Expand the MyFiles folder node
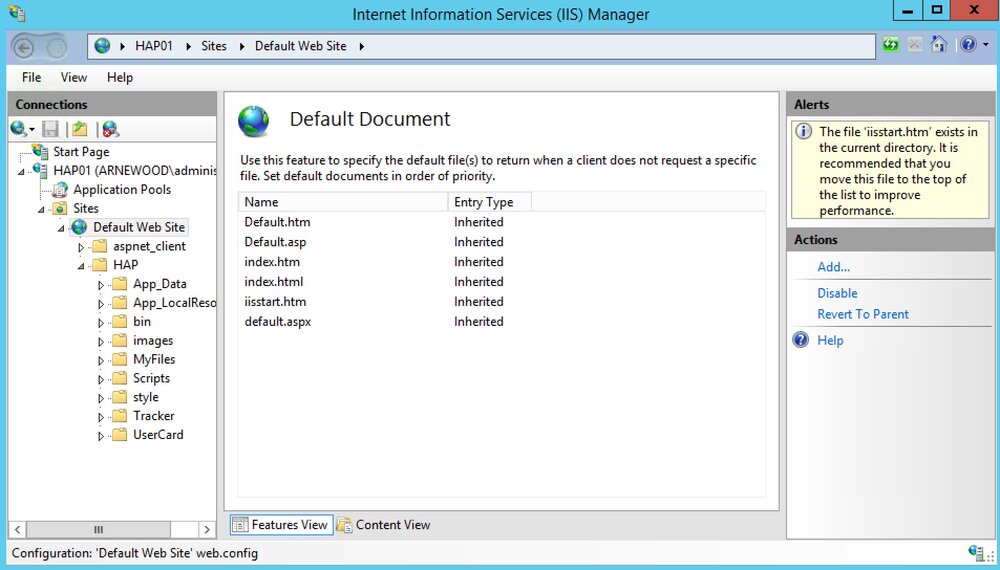Viewport: 1000px width, 570px height. point(101,360)
